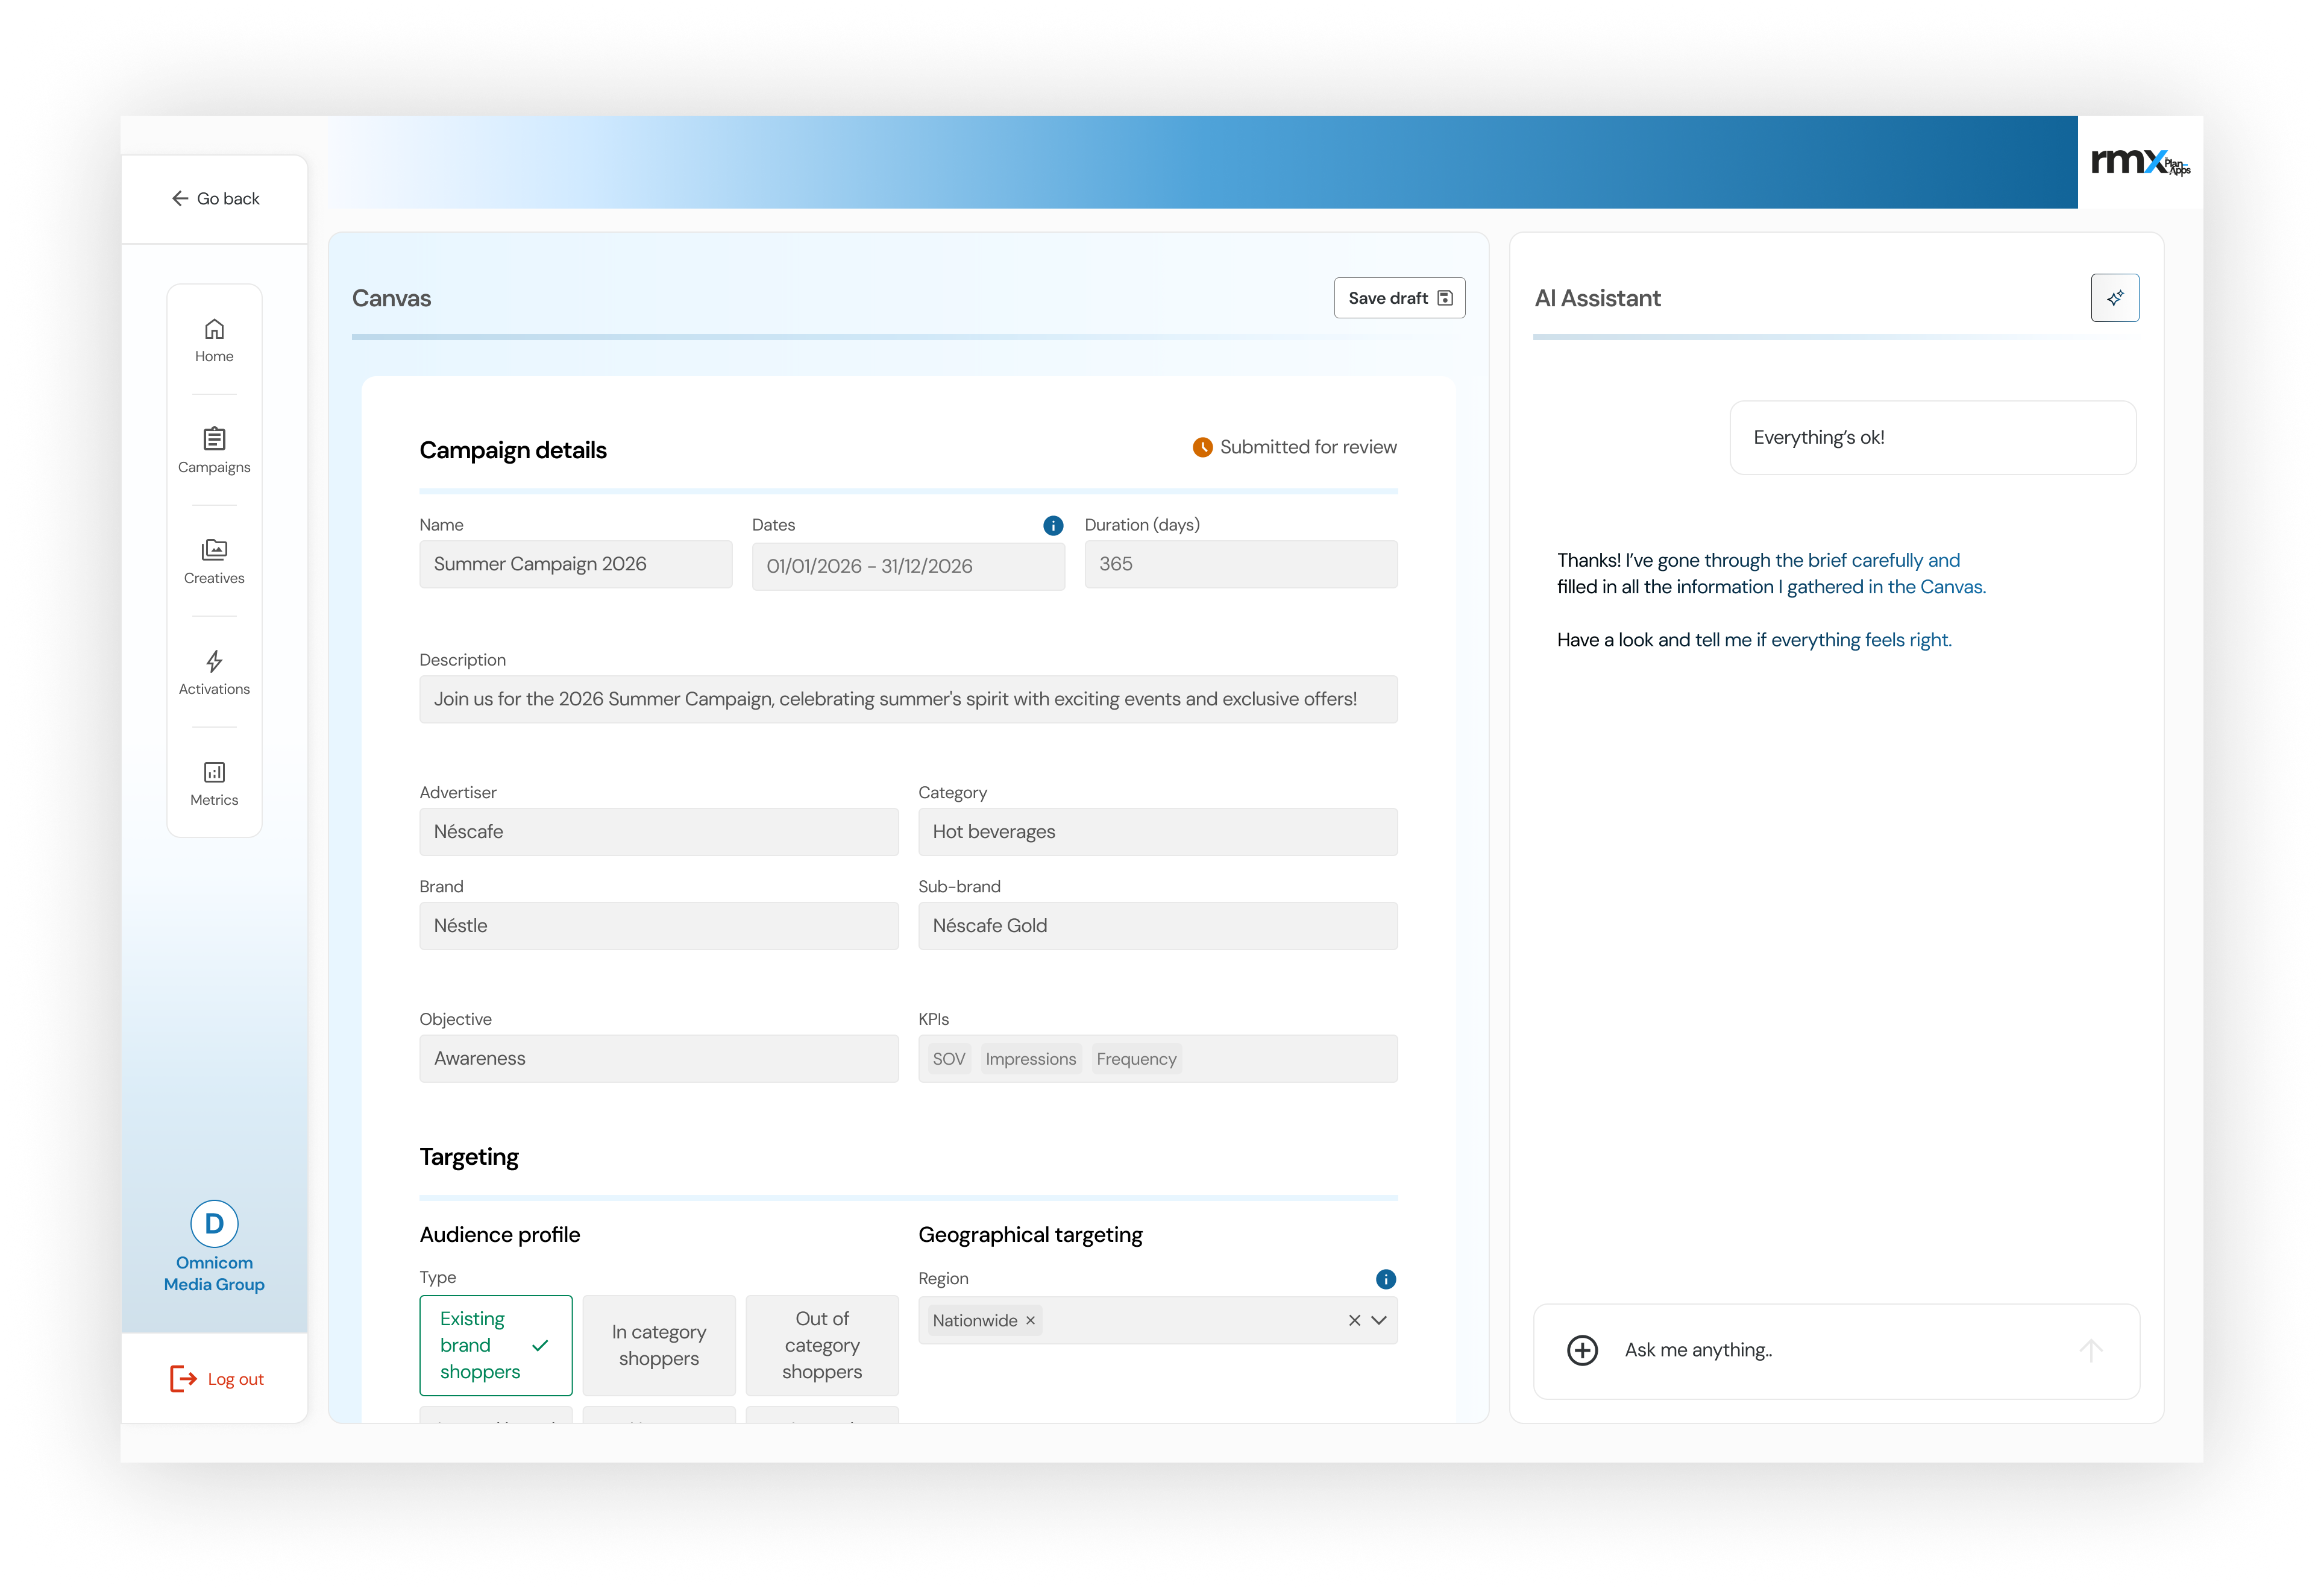Click the Objective field showing Awareness

click(x=658, y=1060)
